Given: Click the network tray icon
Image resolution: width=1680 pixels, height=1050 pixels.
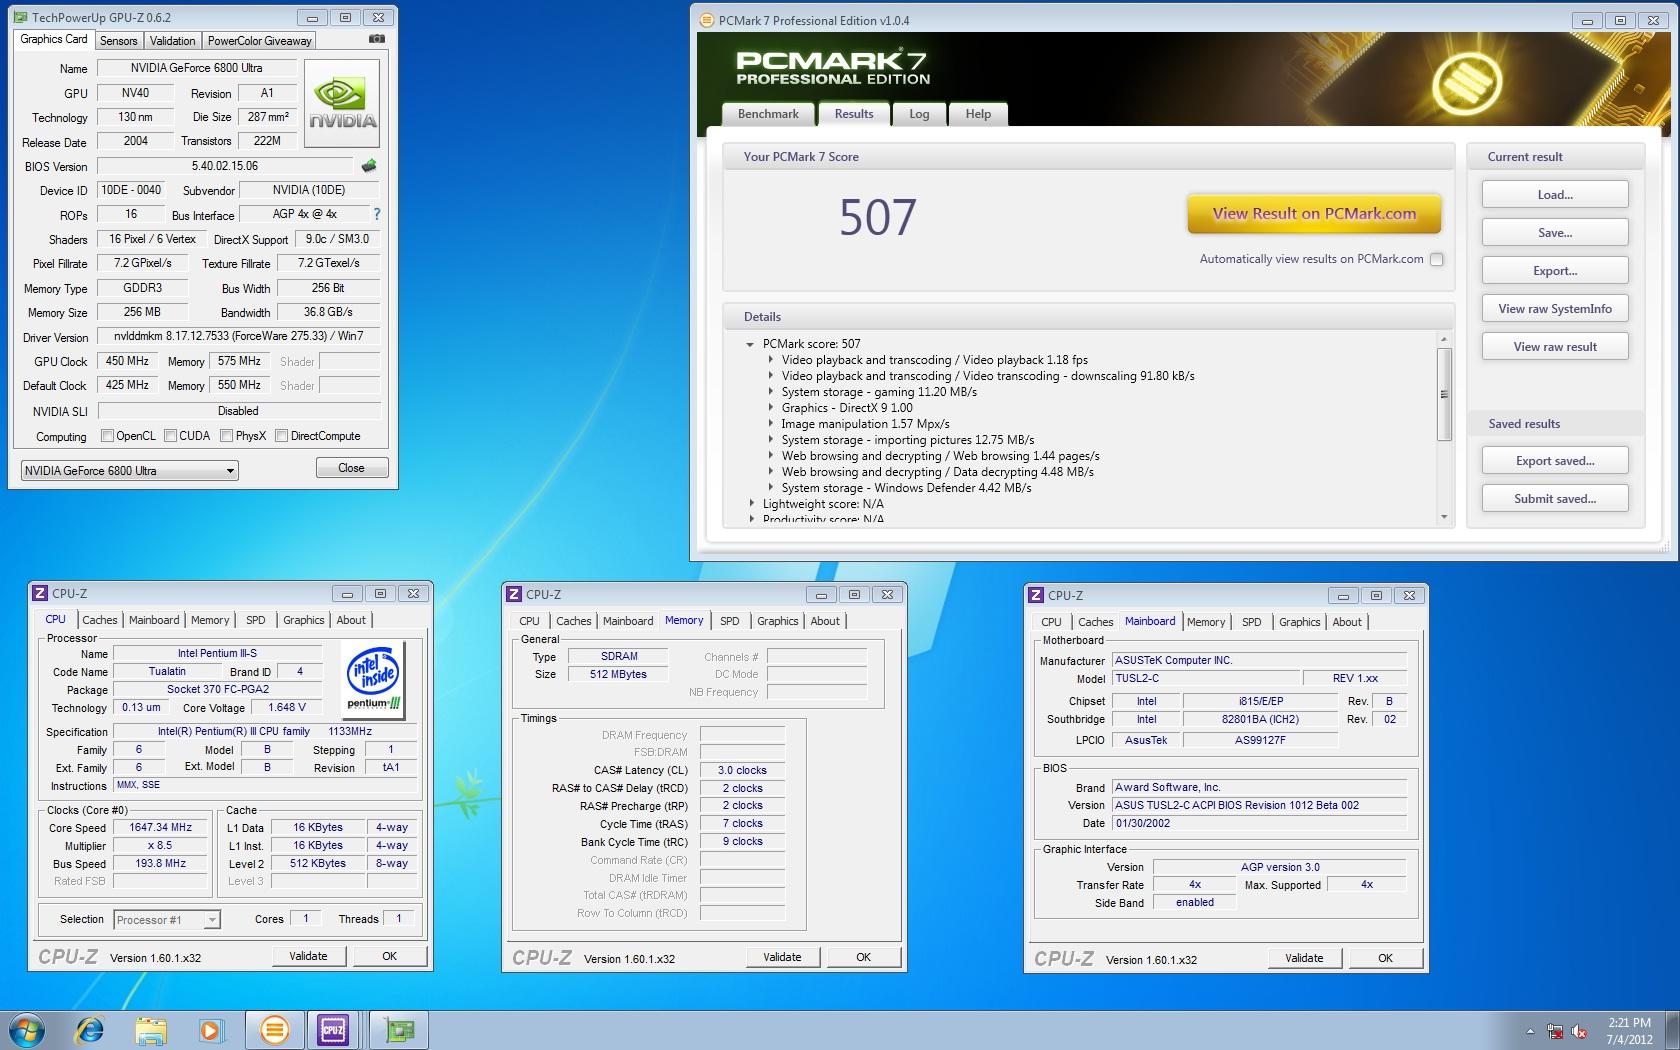Looking at the screenshot, I should [x=1555, y=1031].
